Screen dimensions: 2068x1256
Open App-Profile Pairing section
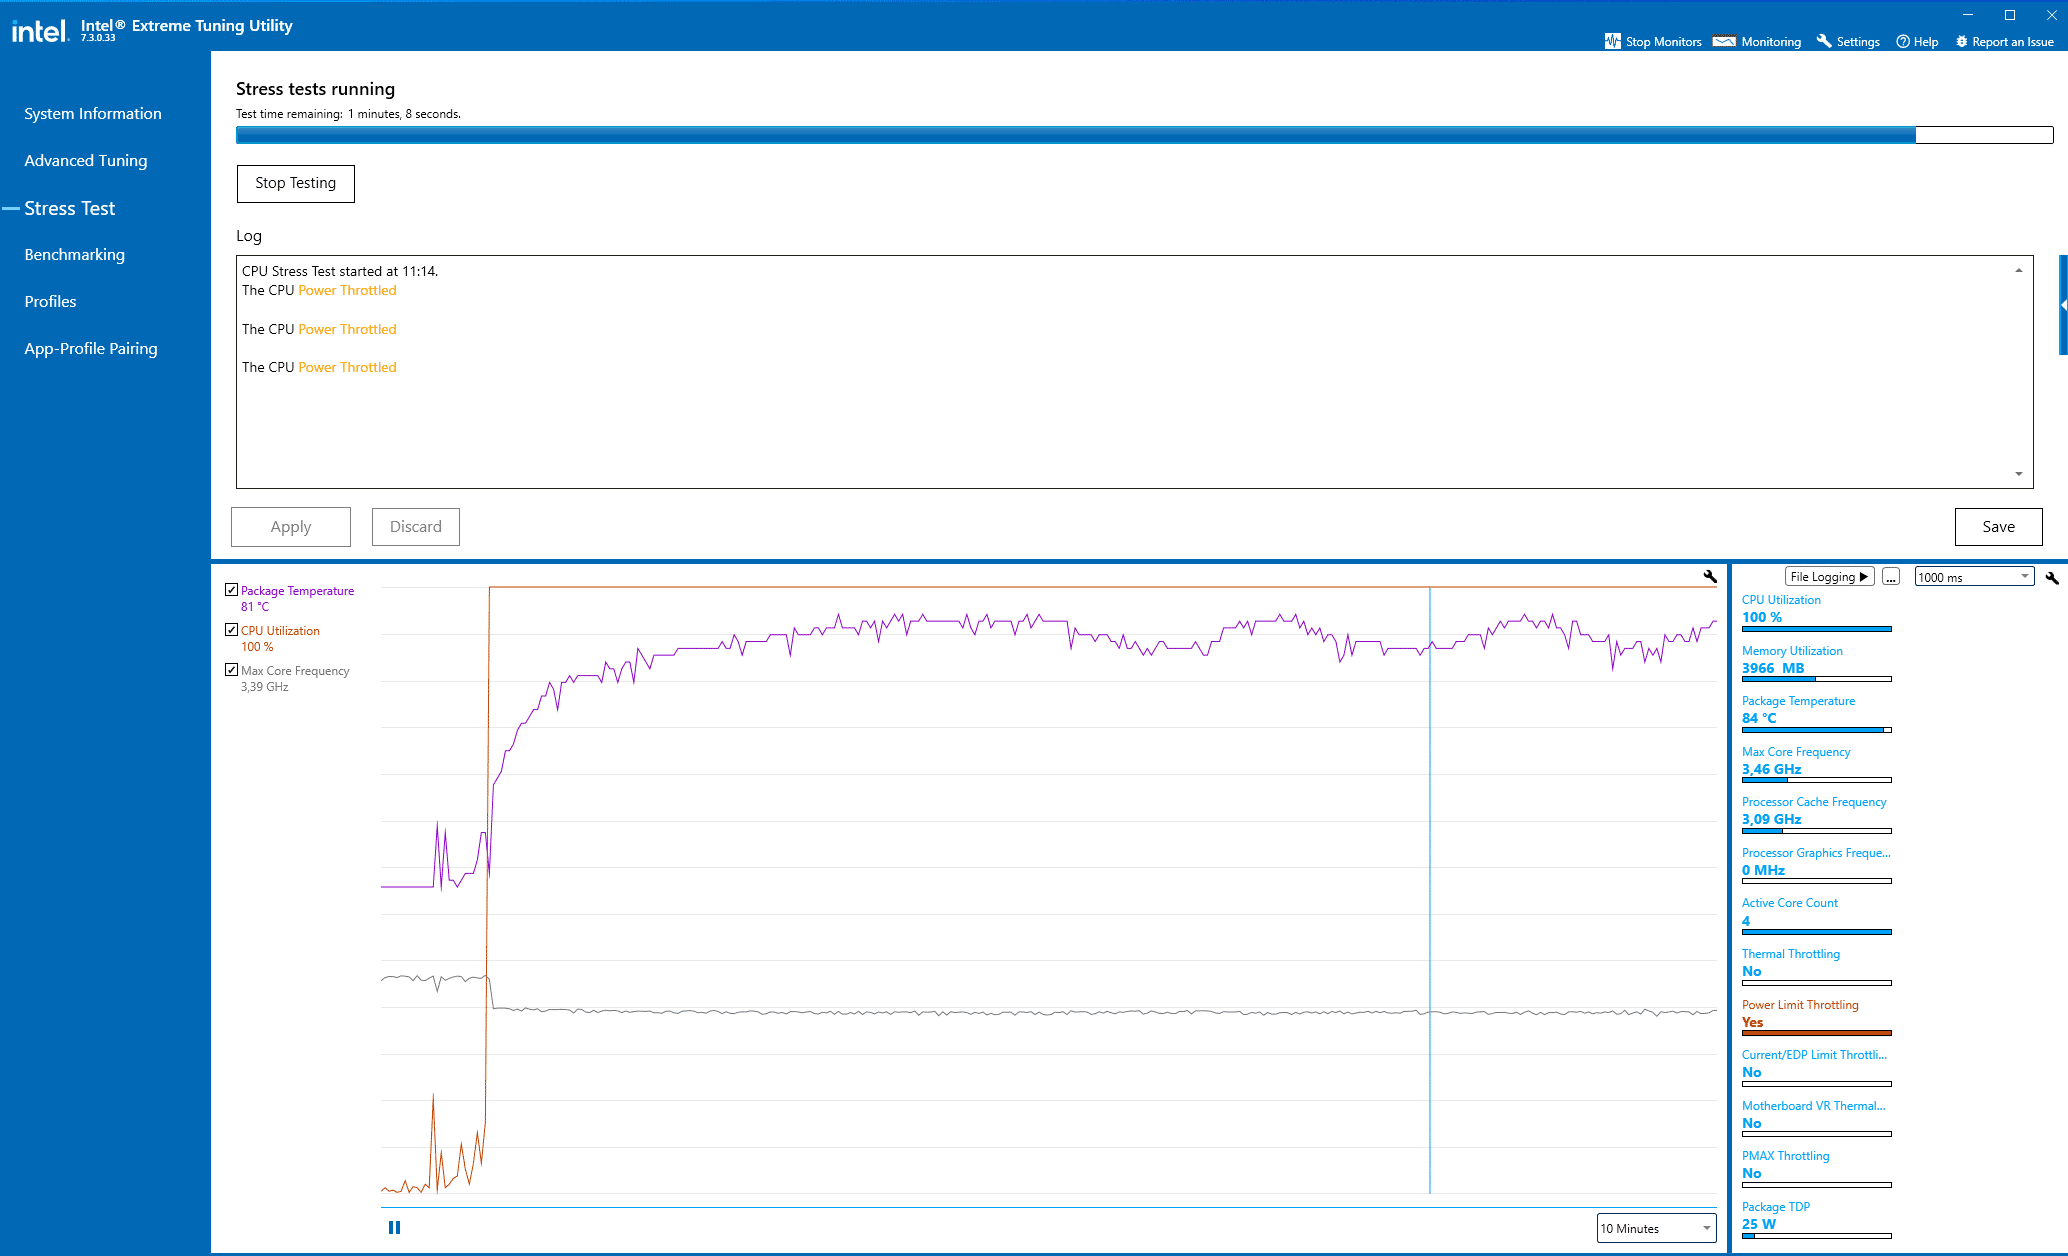tap(91, 349)
